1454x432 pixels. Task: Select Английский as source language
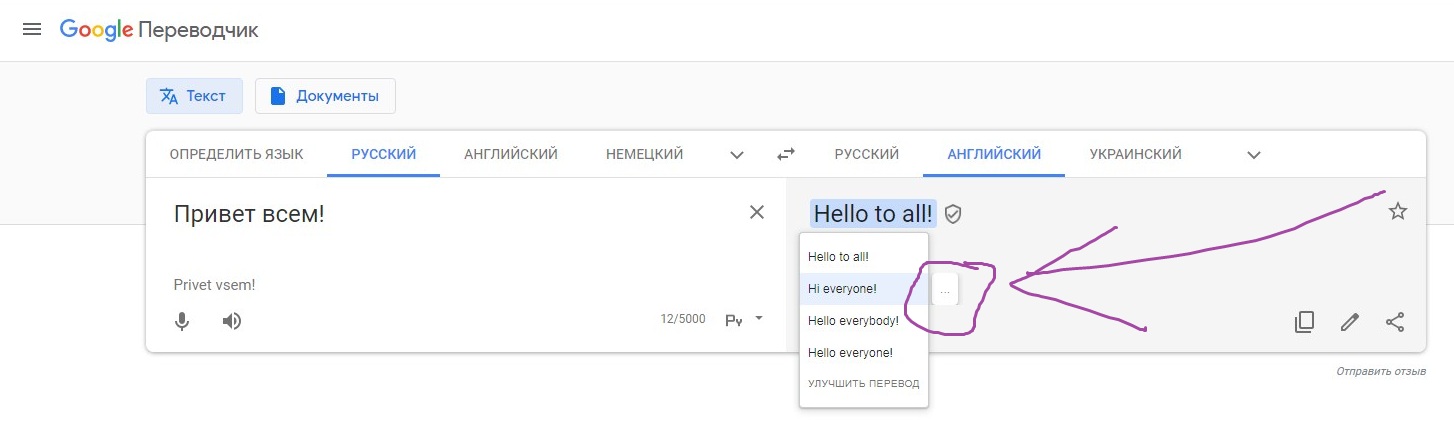tap(511, 154)
